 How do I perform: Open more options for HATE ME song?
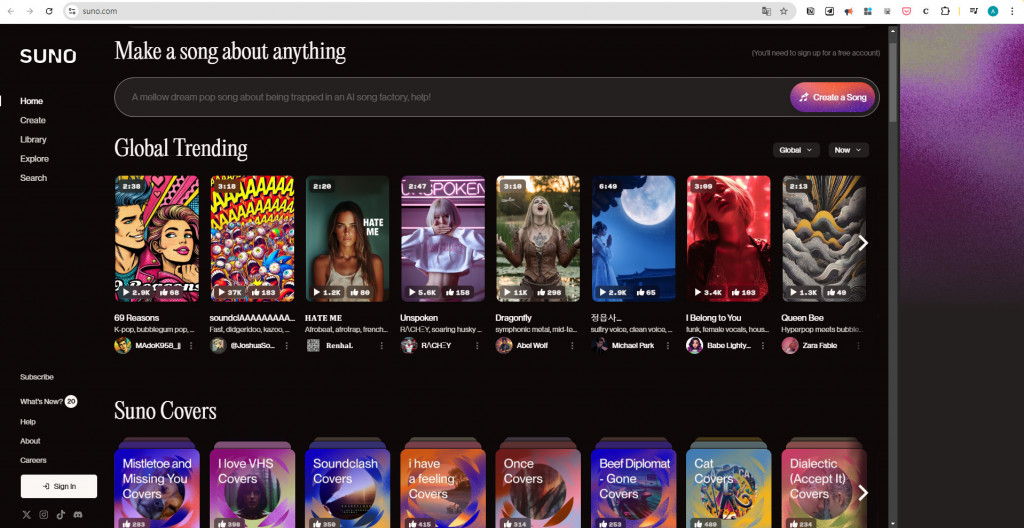(x=382, y=345)
